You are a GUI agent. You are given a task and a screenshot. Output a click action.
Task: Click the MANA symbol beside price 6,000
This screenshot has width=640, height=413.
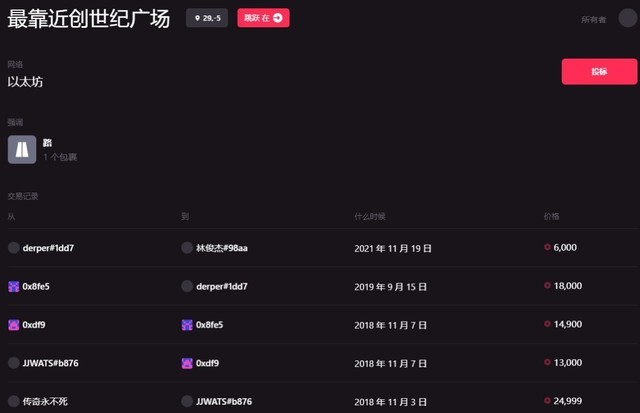click(547, 247)
